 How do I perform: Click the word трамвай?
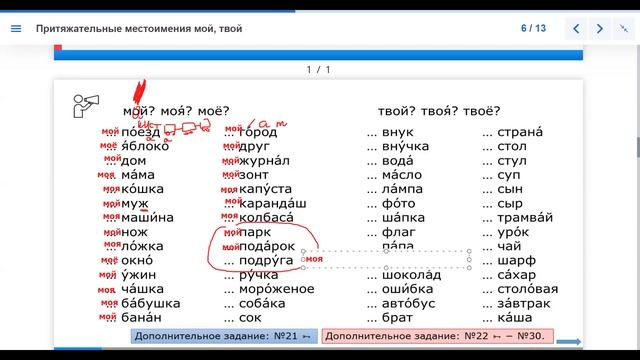pos(525,218)
